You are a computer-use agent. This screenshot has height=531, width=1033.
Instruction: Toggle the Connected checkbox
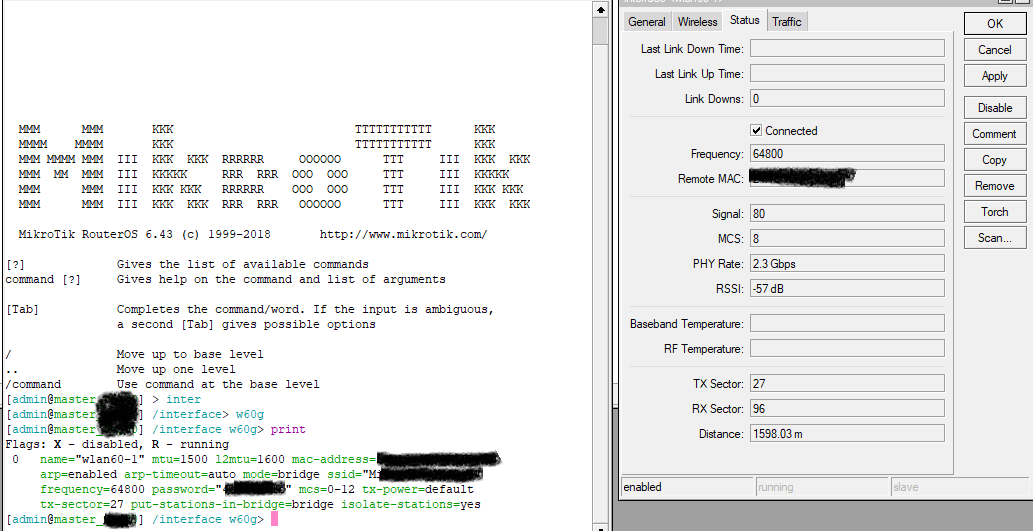click(756, 130)
